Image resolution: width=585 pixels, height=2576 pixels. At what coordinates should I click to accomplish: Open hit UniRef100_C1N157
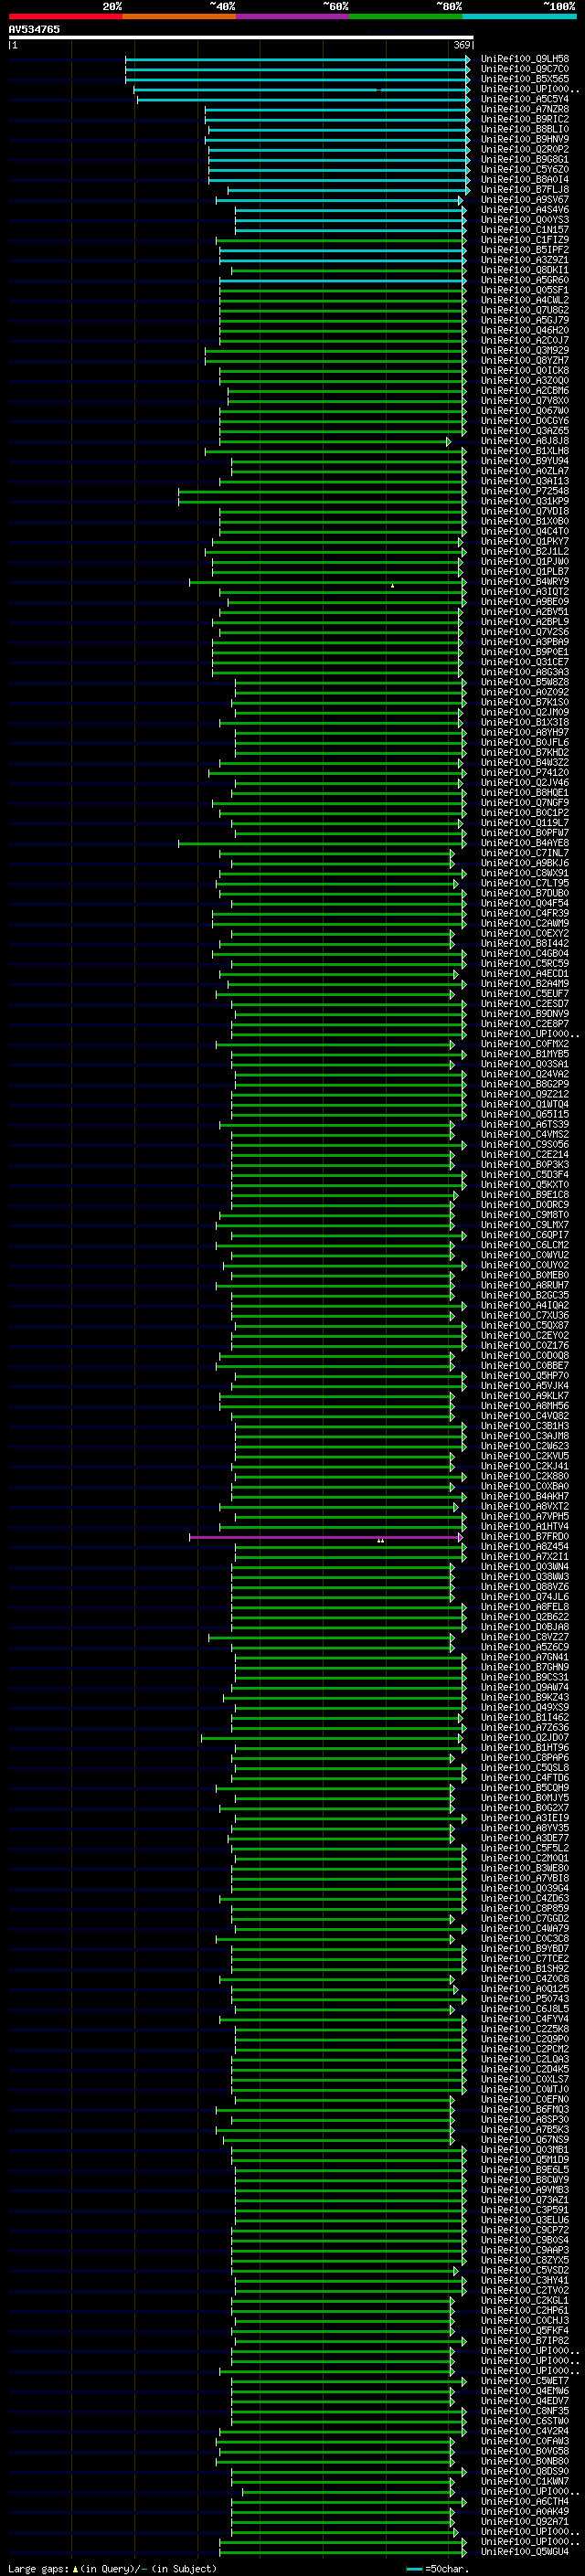[525, 230]
